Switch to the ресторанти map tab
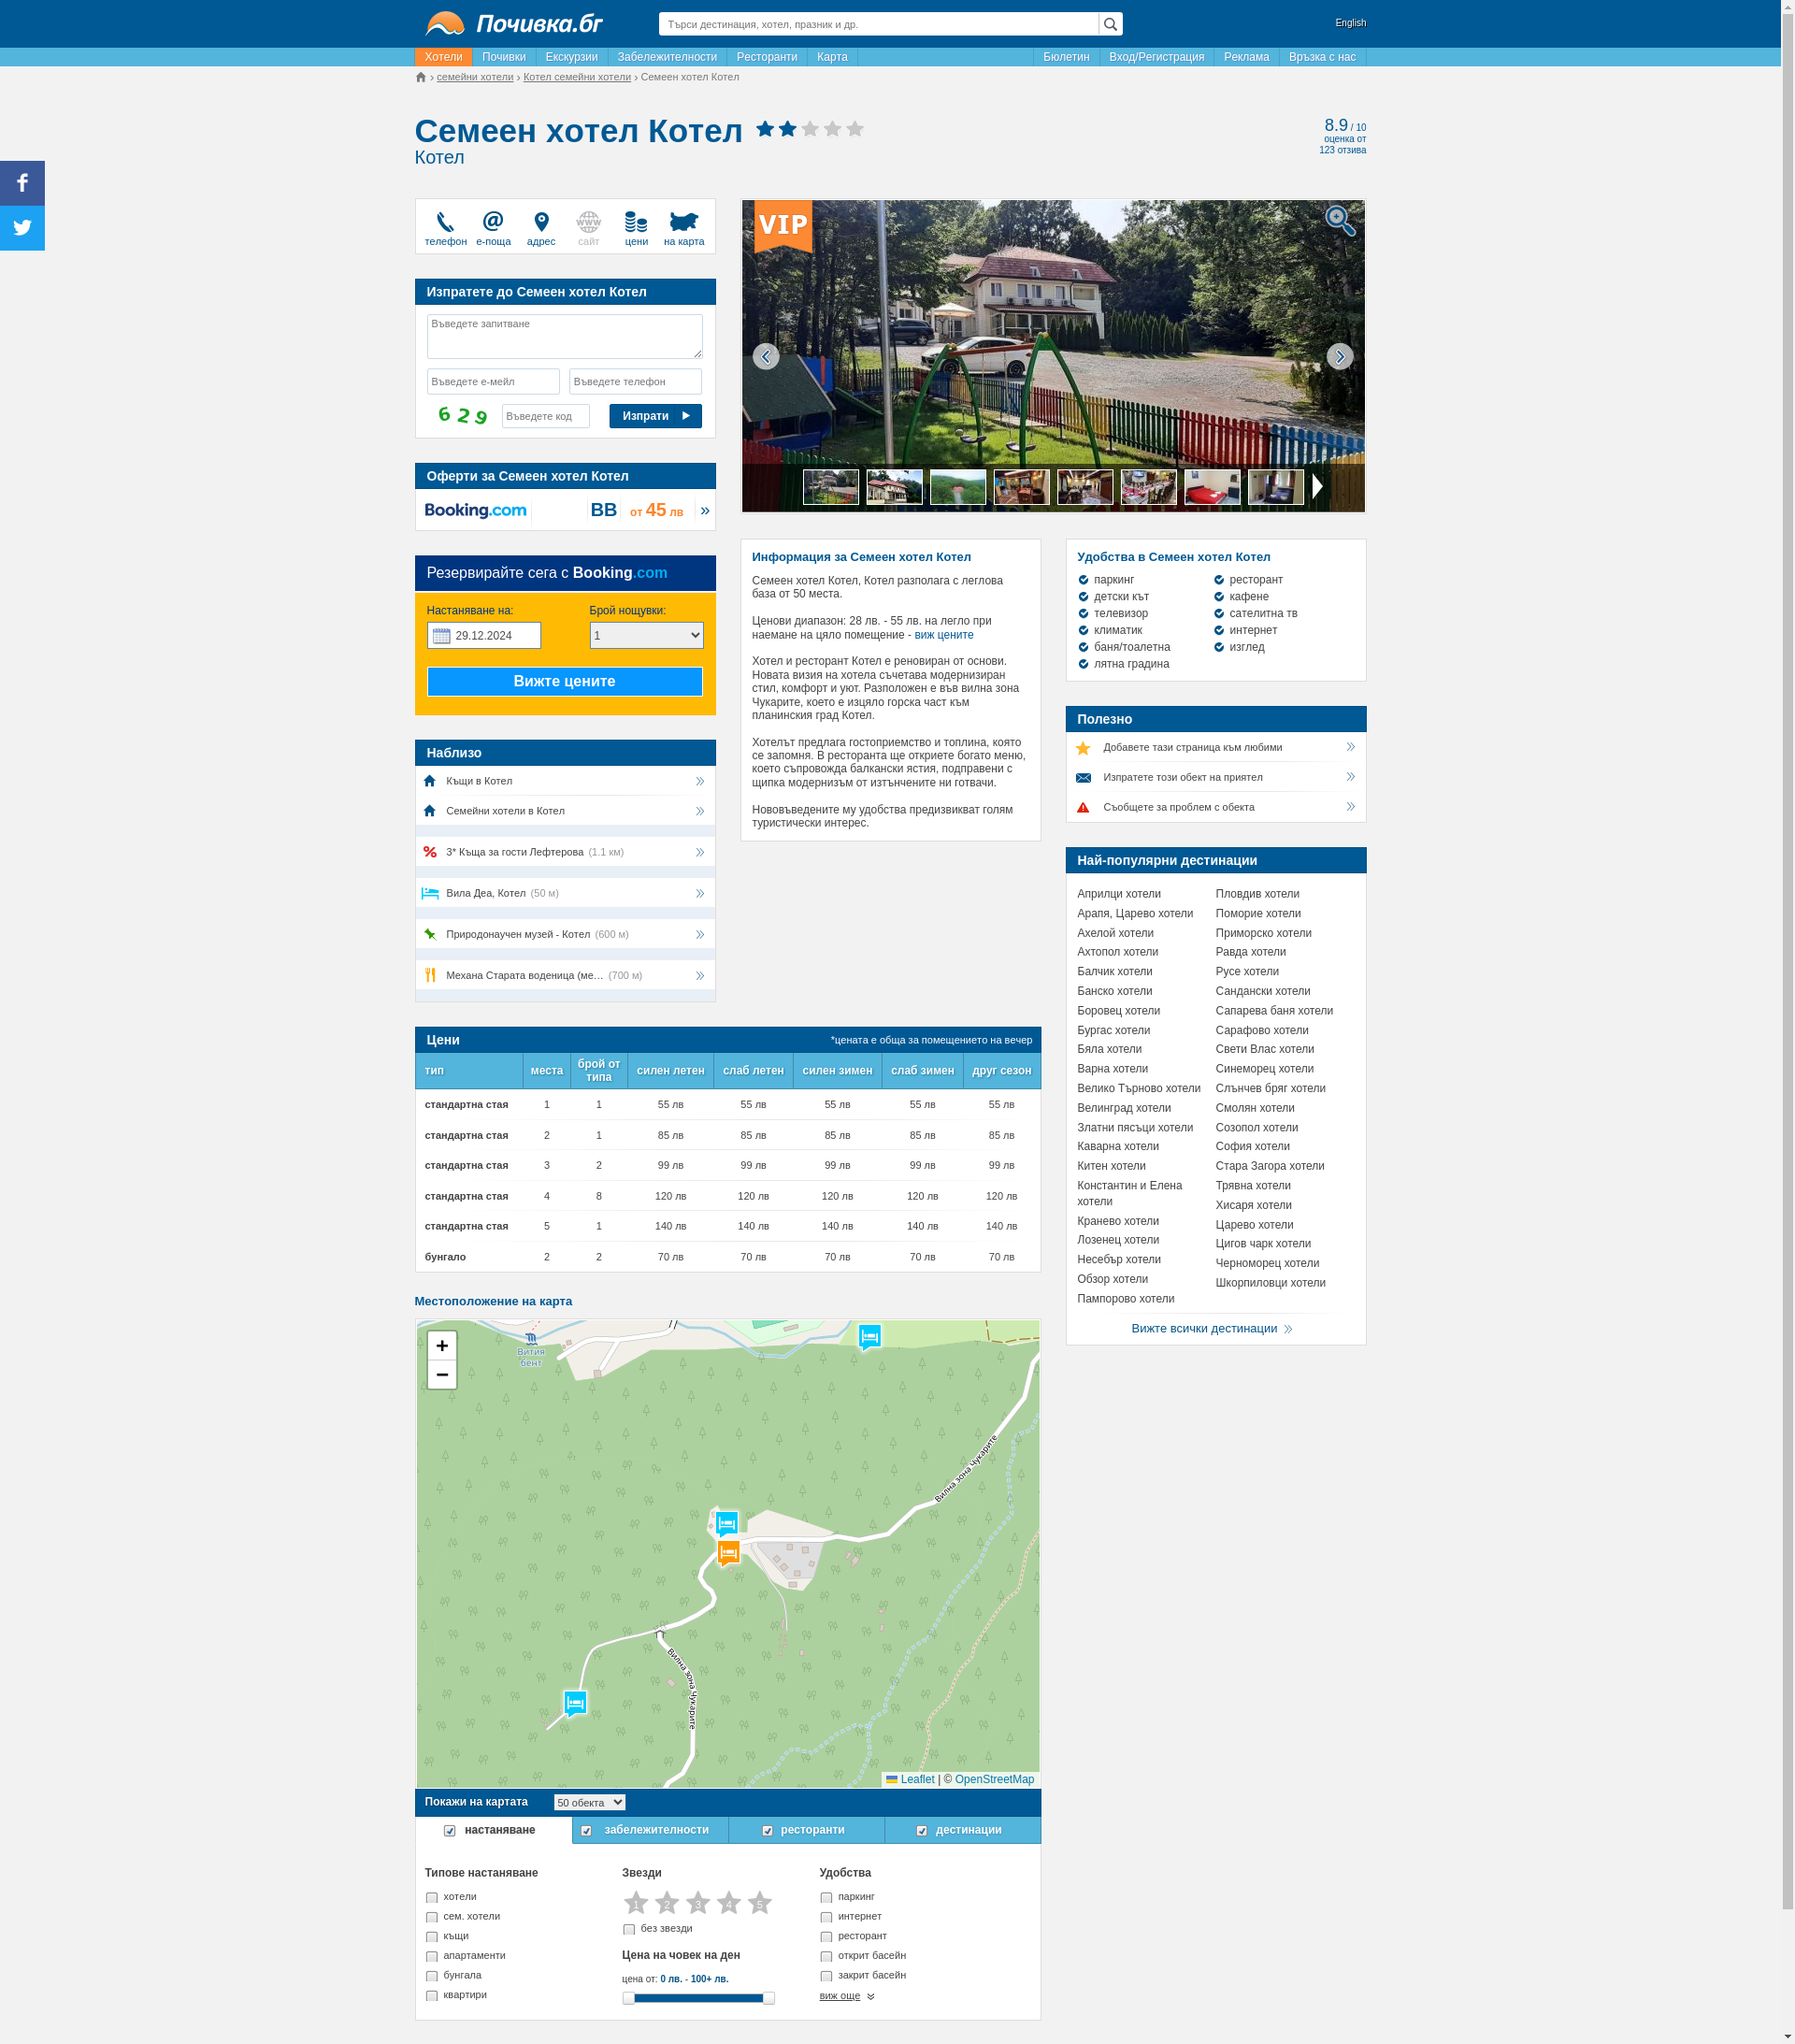This screenshot has height=2044, width=1795. pyautogui.click(x=811, y=1830)
